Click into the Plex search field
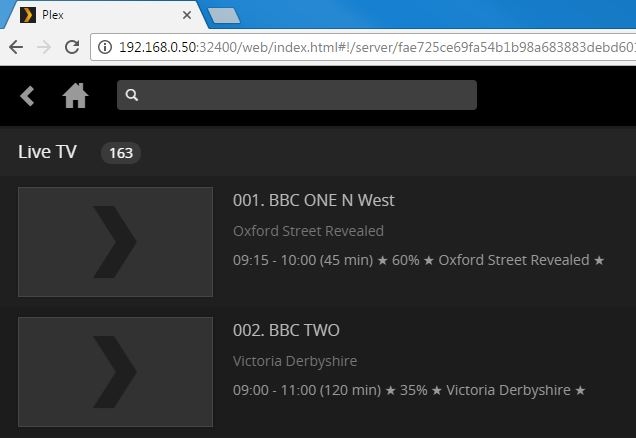 [297, 95]
